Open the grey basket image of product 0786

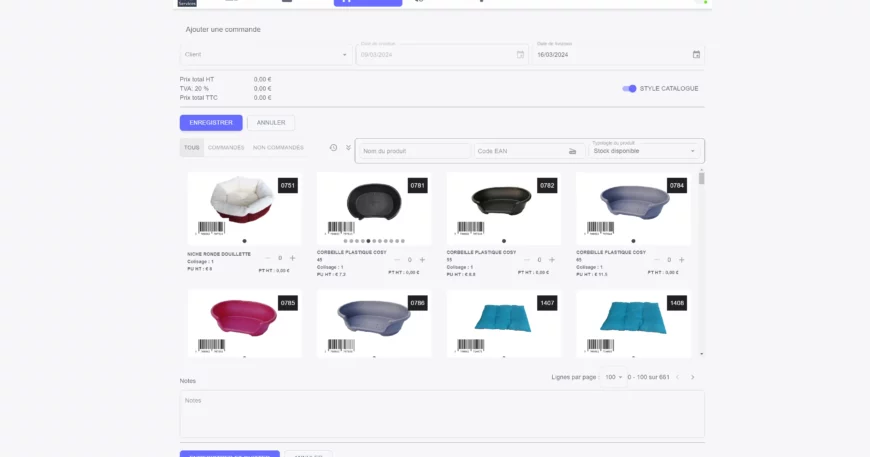pyautogui.click(x=374, y=318)
